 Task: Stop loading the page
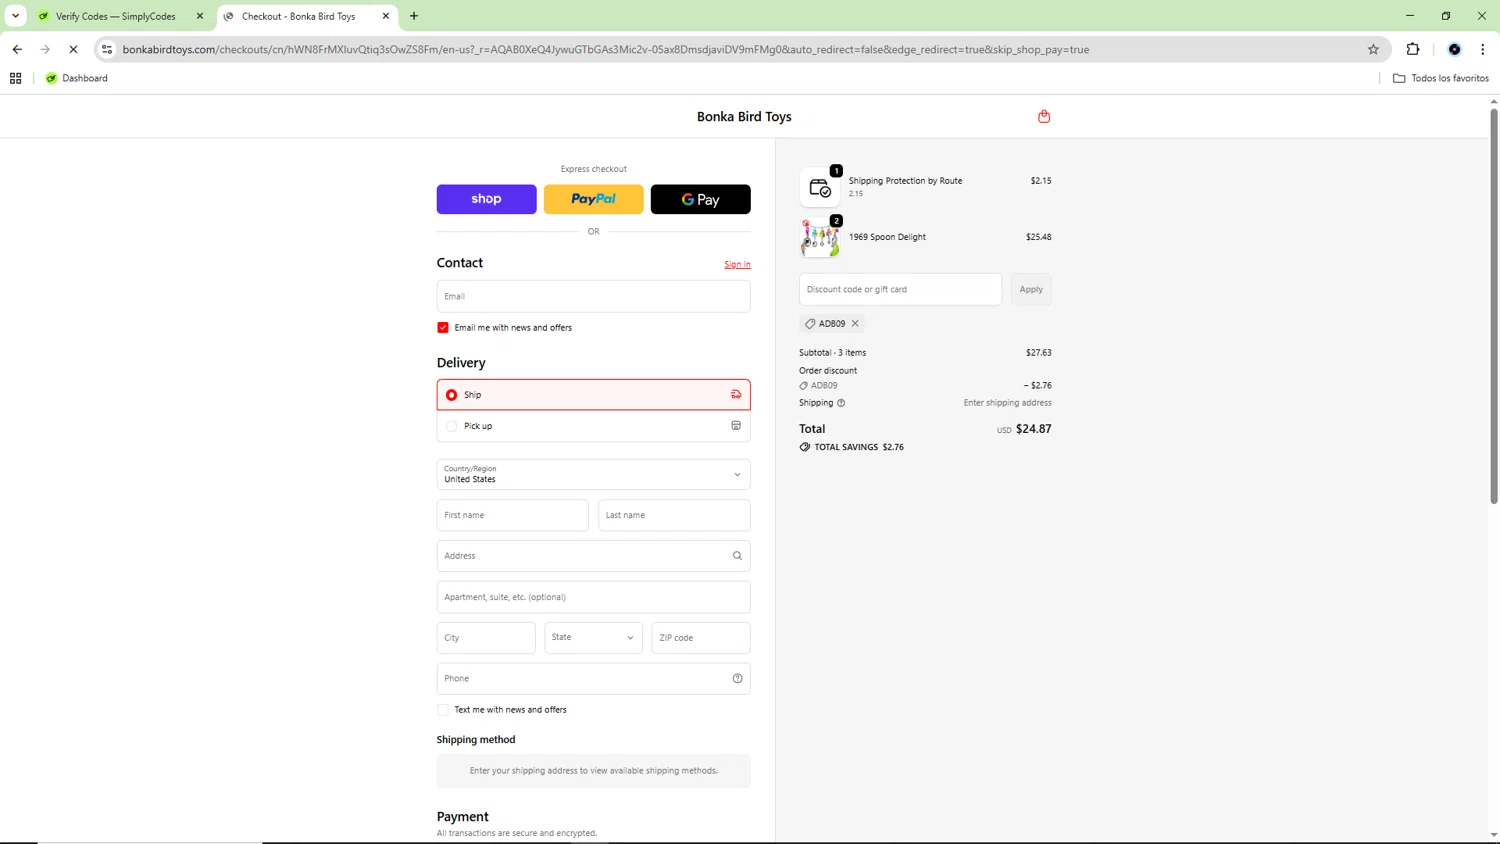point(73,49)
